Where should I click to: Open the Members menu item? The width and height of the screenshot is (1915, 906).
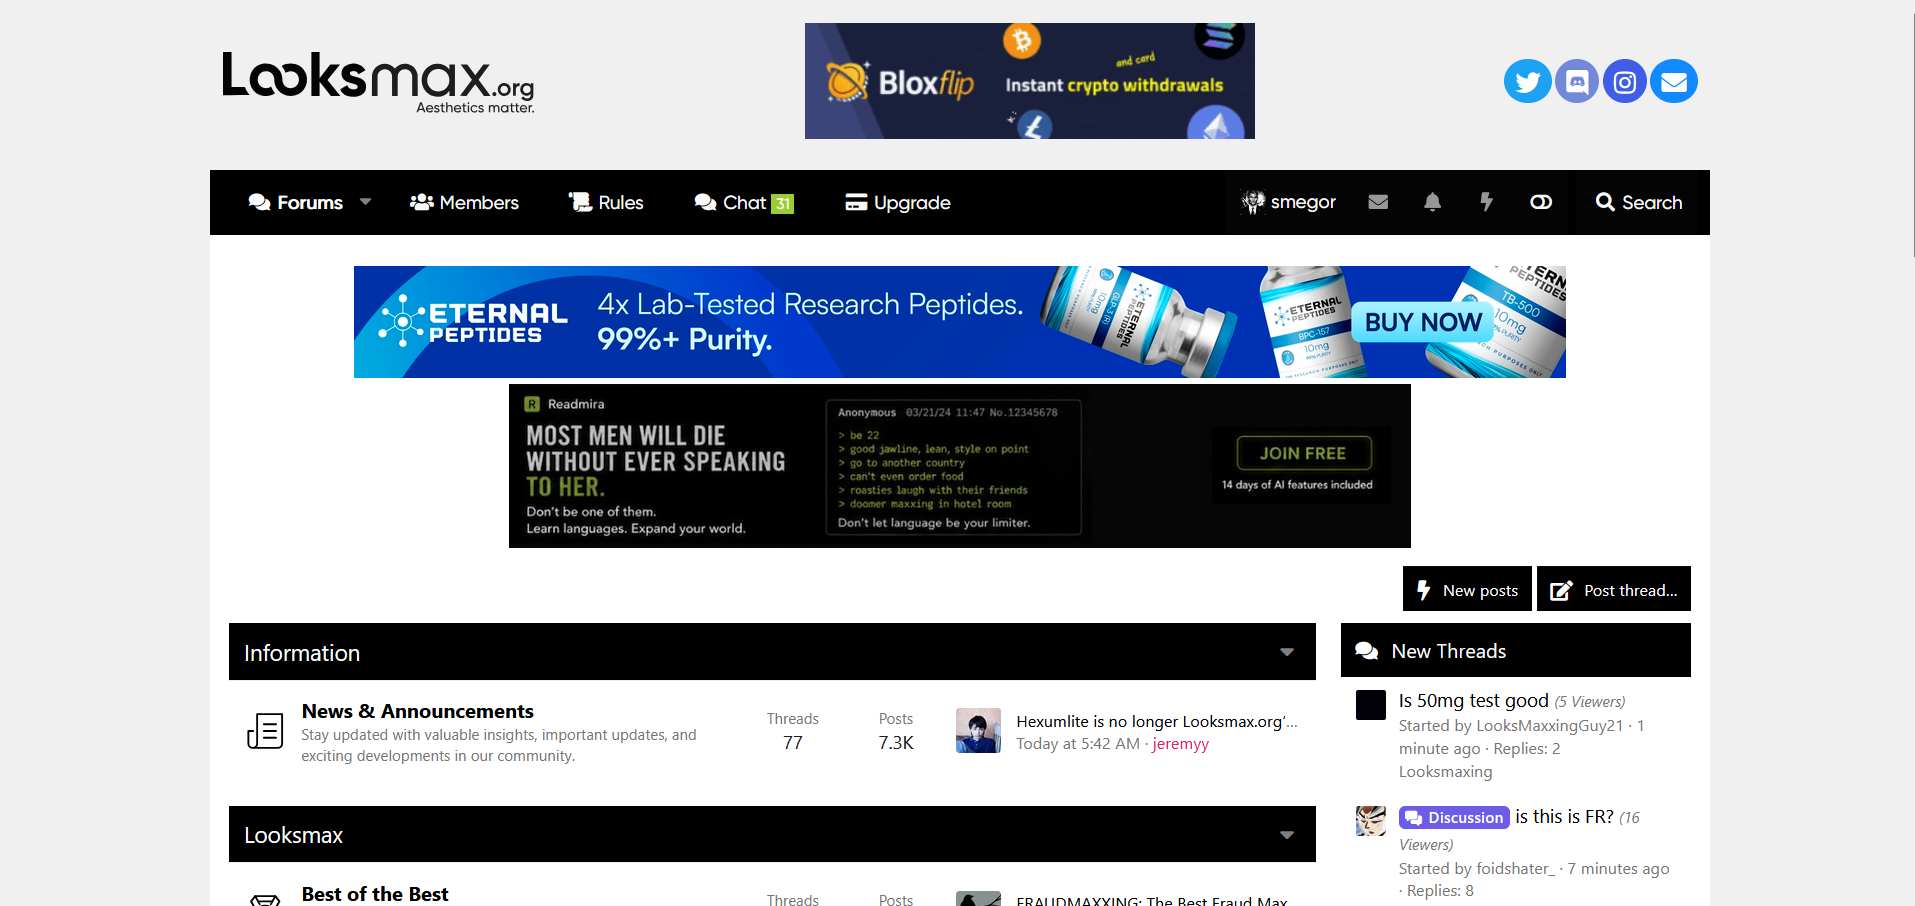coord(464,202)
